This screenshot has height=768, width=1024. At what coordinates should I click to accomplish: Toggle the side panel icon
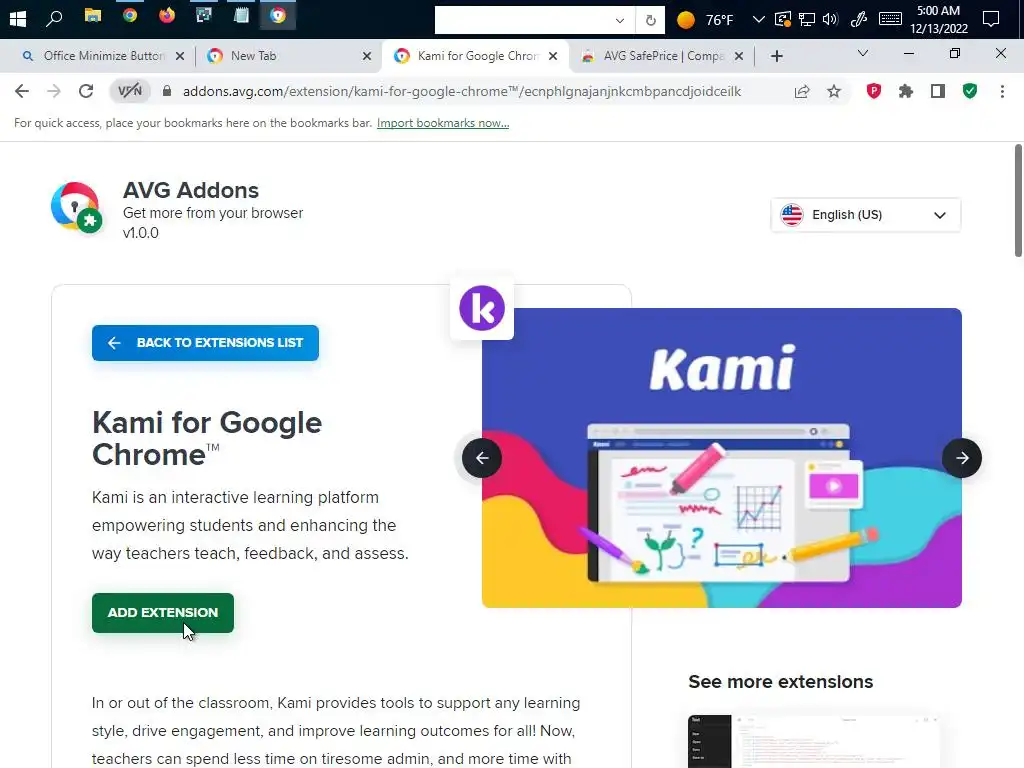coord(938,91)
